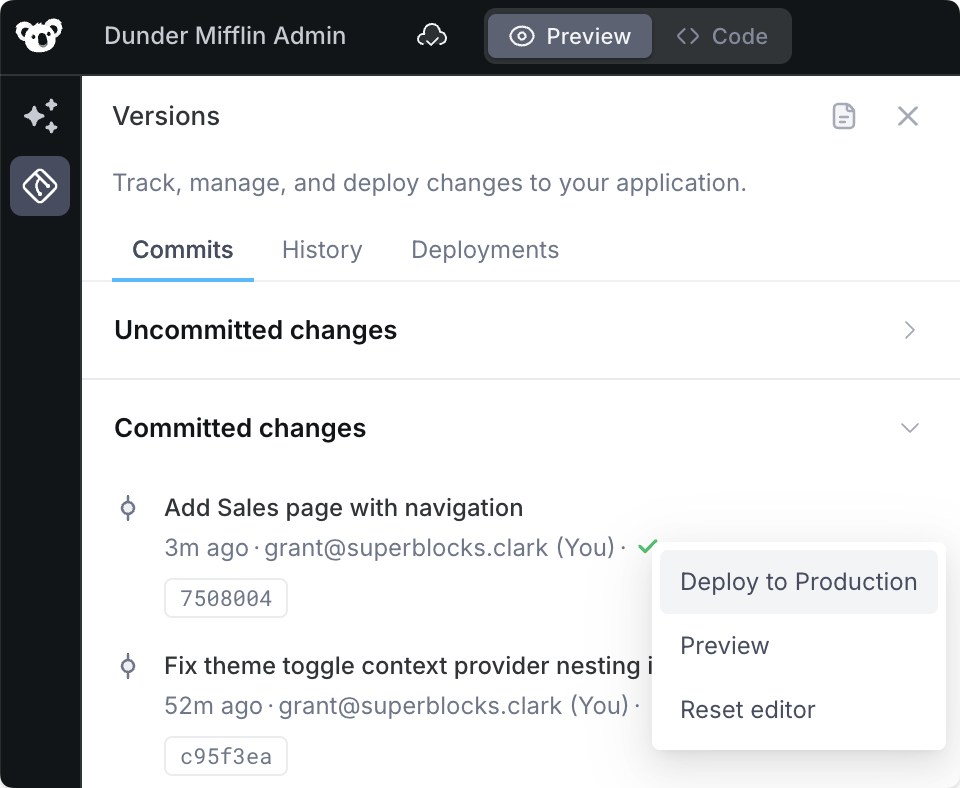Expand the Uncommitted changes section

[x=909, y=330]
